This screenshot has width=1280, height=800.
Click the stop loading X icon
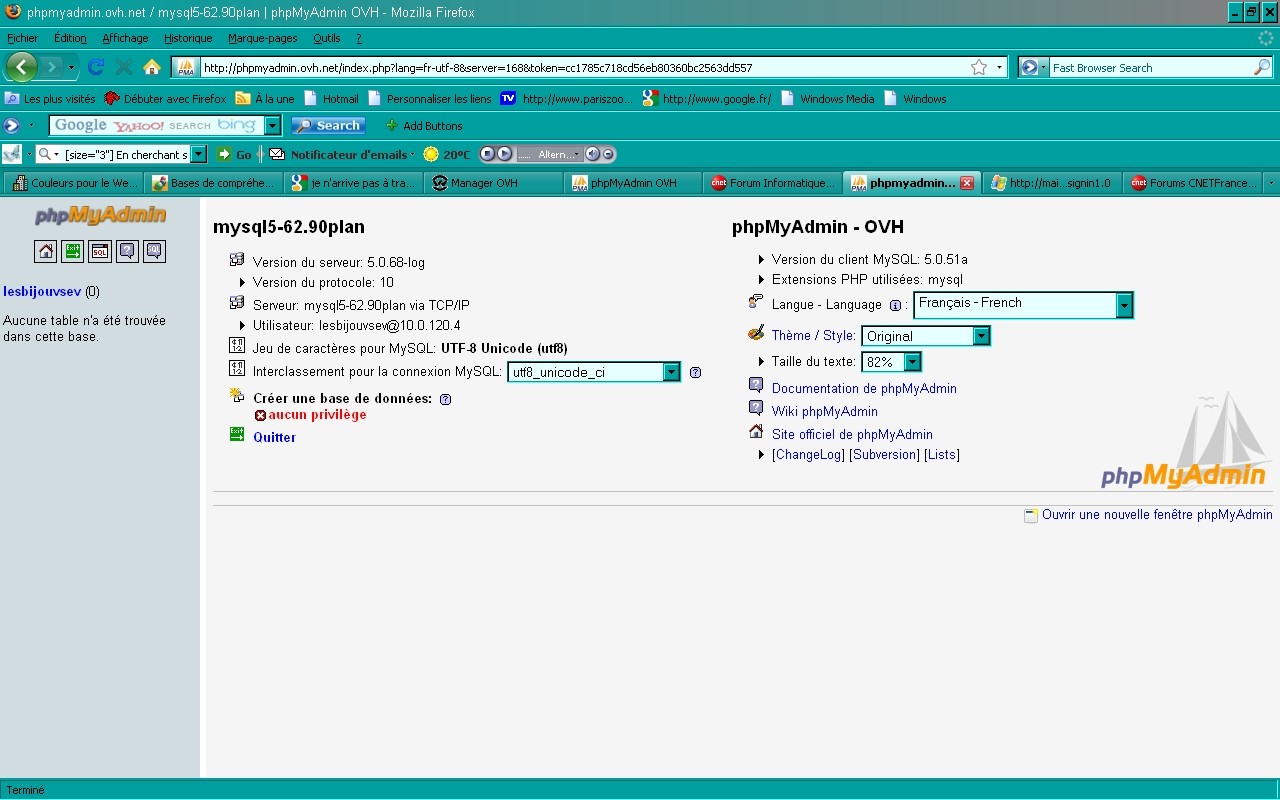(x=124, y=67)
